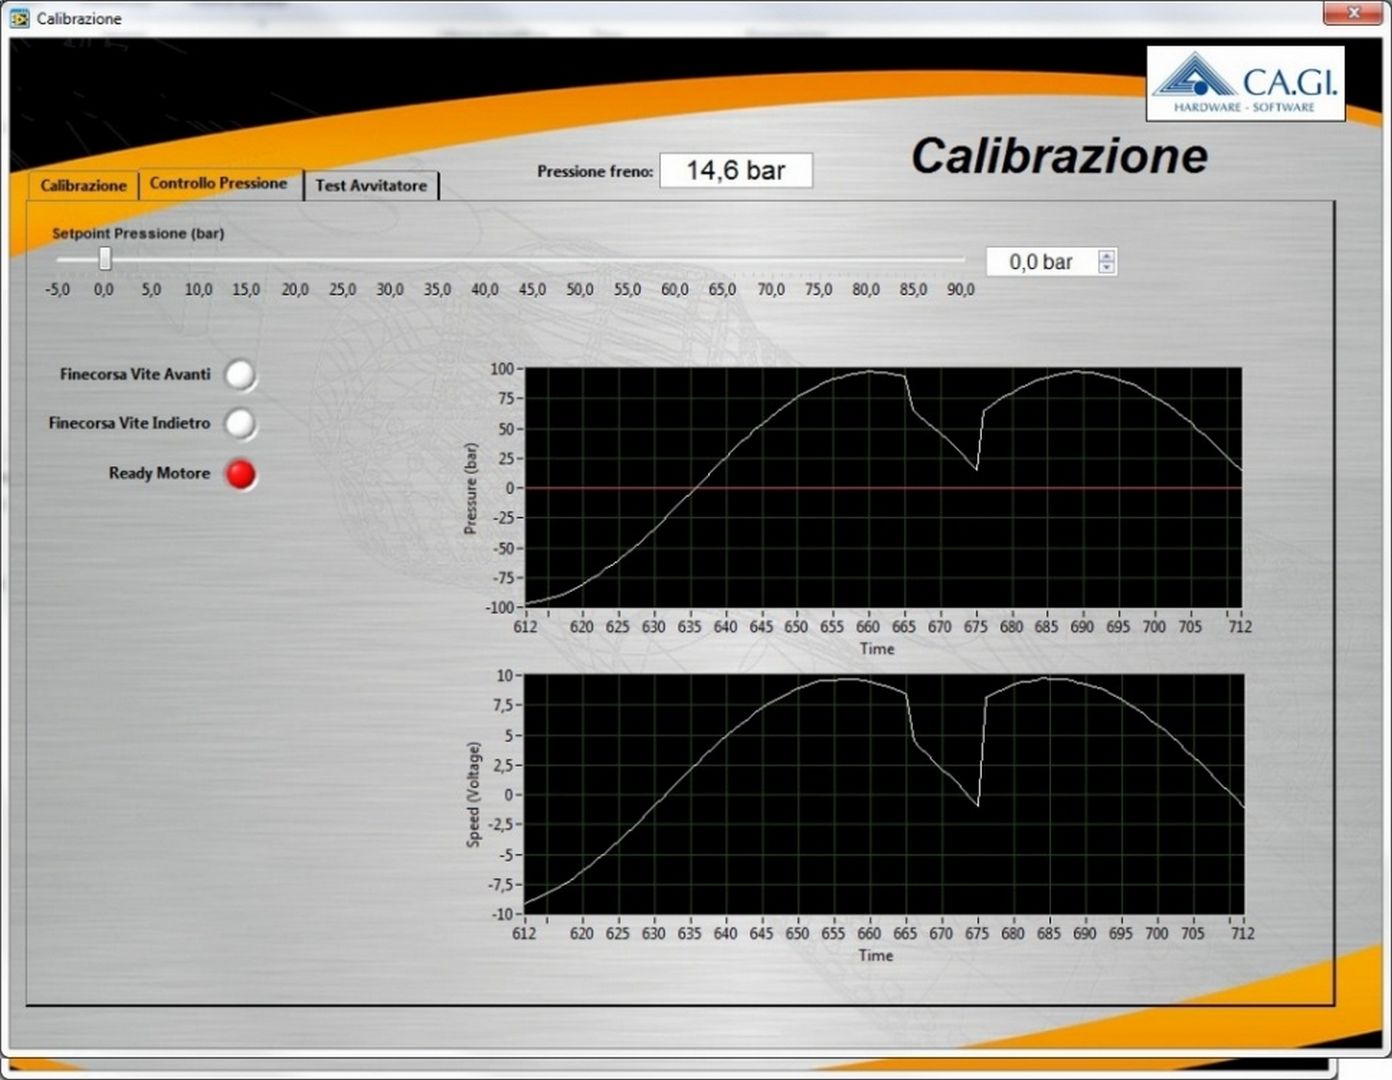Click the Finecorsa Vite Indietro LED indicator

click(x=240, y=424)
